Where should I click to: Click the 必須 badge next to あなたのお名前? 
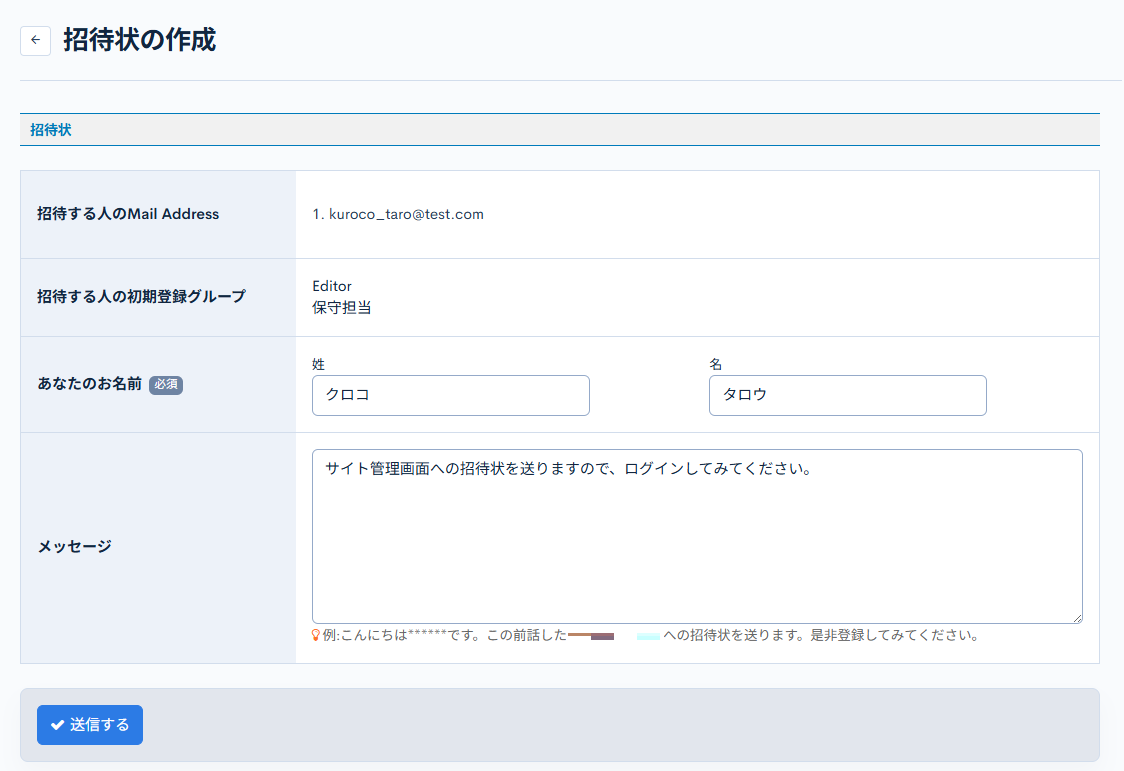click(x=165, y=385)
